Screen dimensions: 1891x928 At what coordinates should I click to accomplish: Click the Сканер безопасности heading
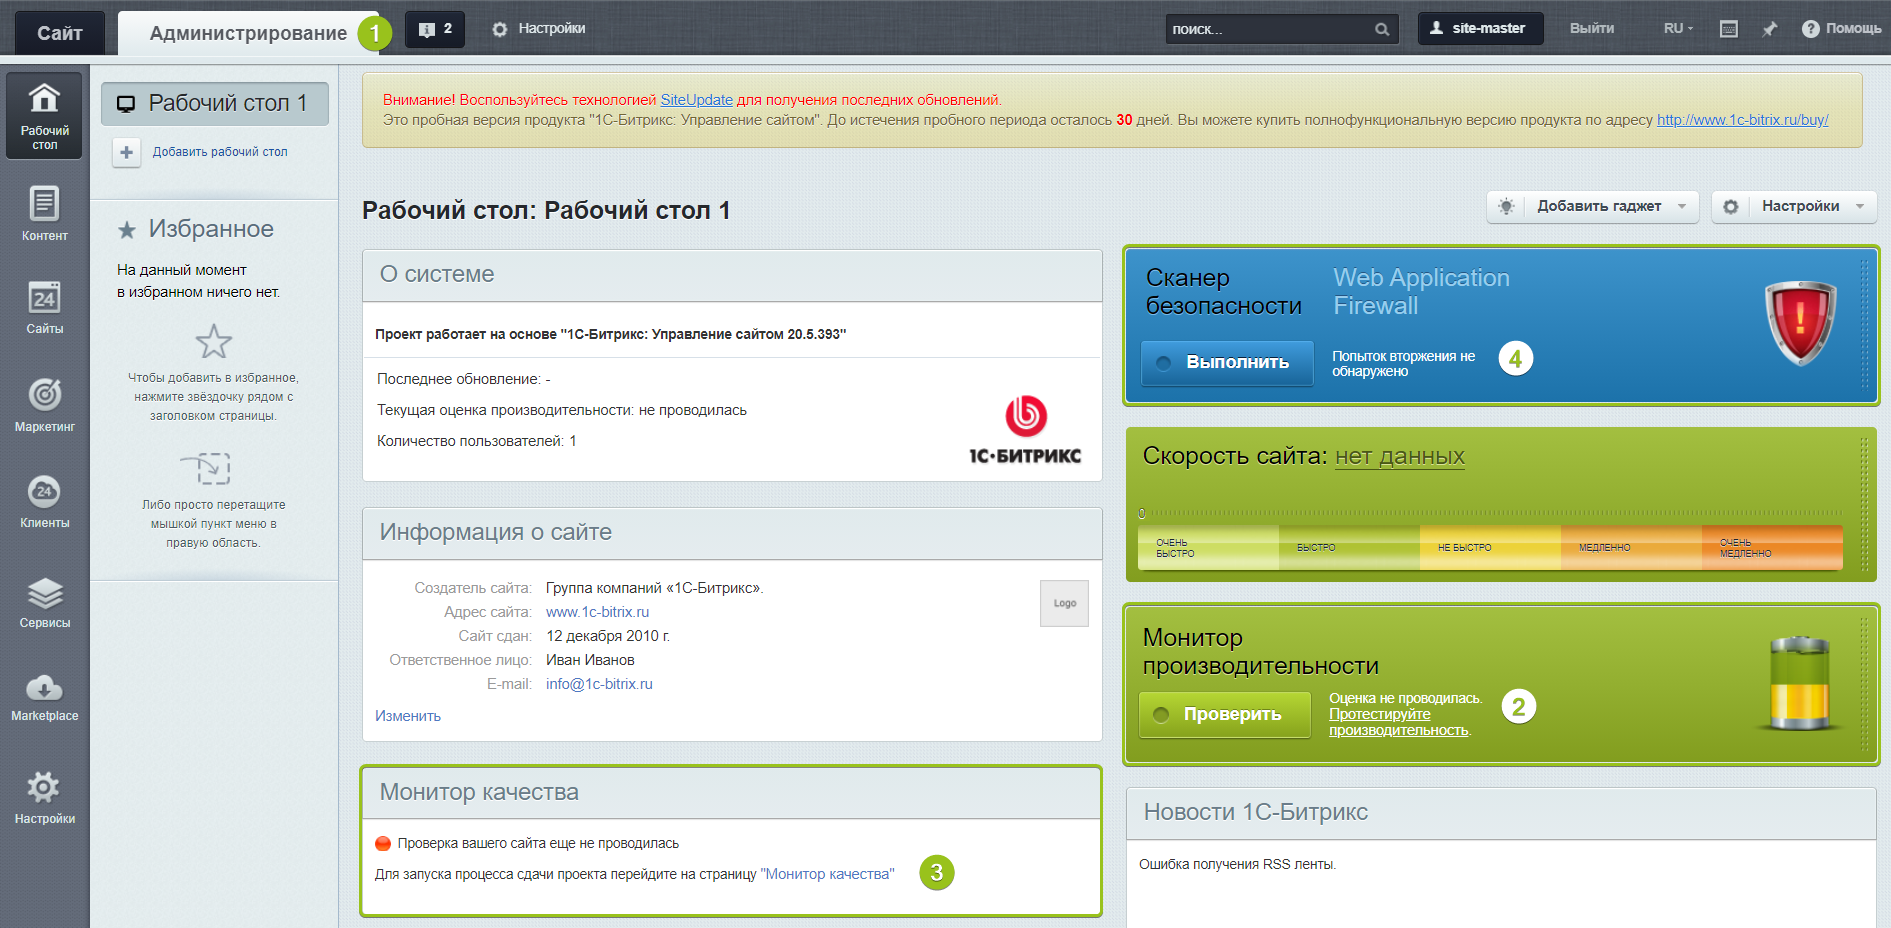[1224, 292]
